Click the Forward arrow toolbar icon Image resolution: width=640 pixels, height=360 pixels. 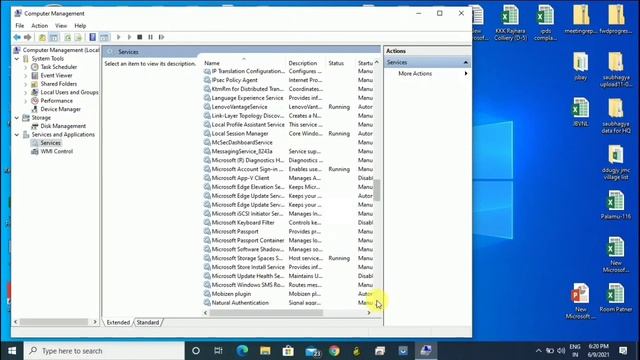click(x=27, y=37)
